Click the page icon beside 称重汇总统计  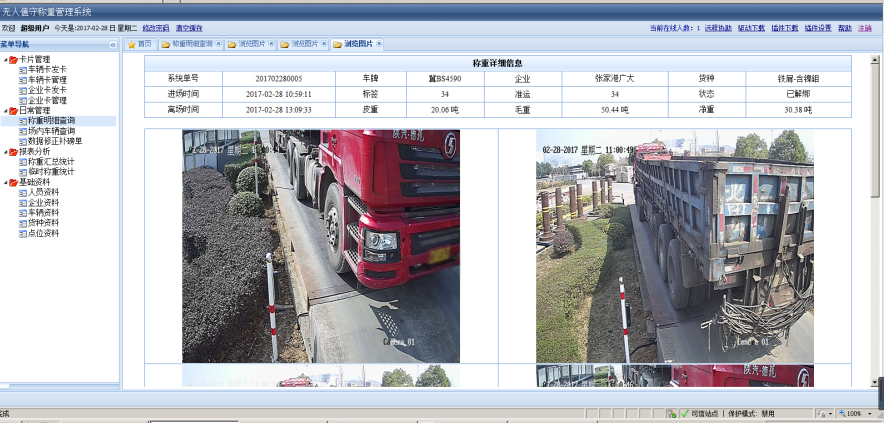[x=23, y=162]
